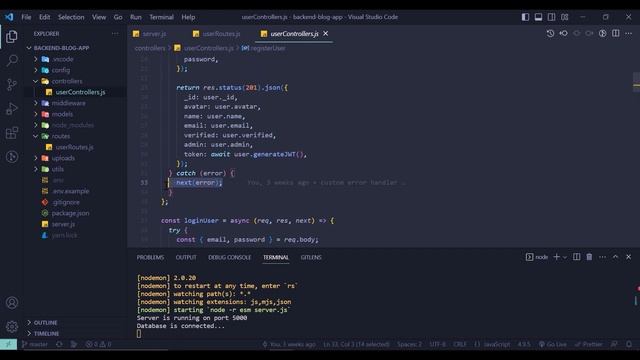Switch to the PROBLEMS panel tab
640x360 pixels.
pos(150,257)
